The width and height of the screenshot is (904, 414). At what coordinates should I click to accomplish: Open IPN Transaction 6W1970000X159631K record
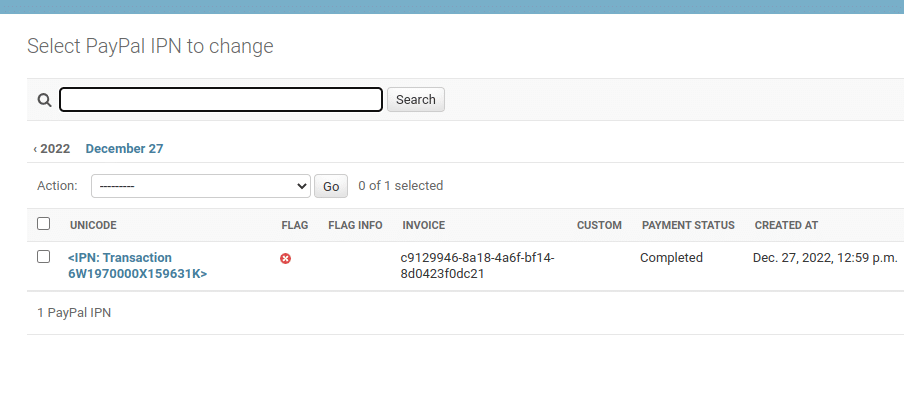(137, 265)
